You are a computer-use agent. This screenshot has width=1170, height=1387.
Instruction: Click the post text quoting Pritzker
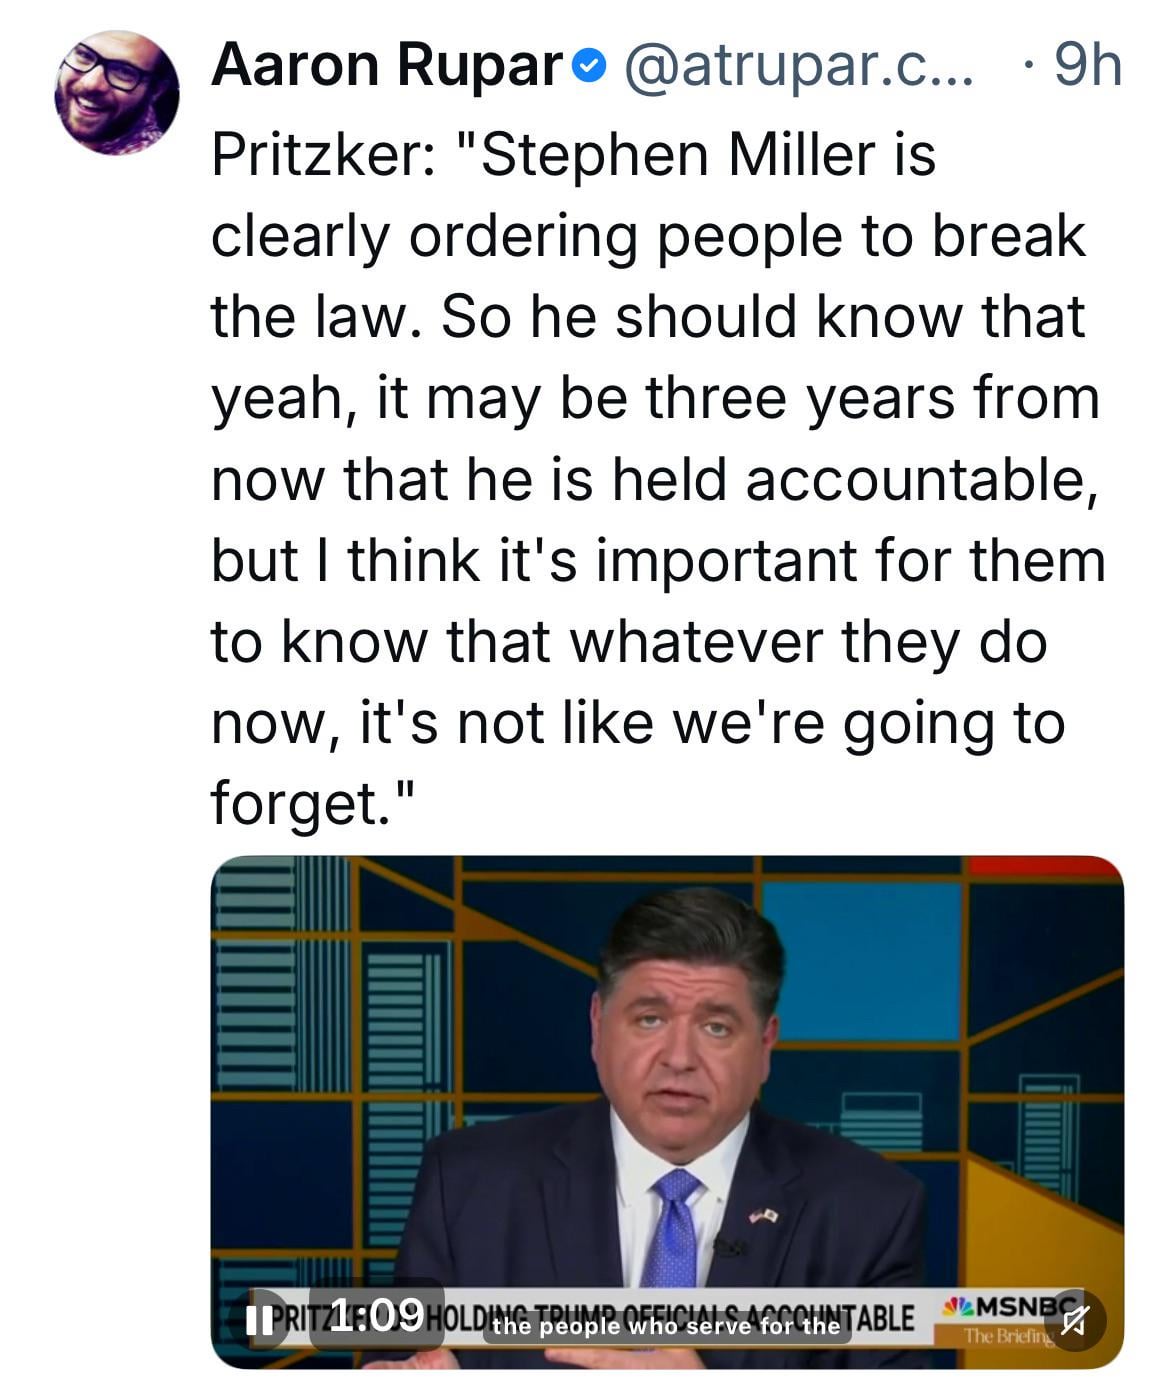click(x=655, y=478)
